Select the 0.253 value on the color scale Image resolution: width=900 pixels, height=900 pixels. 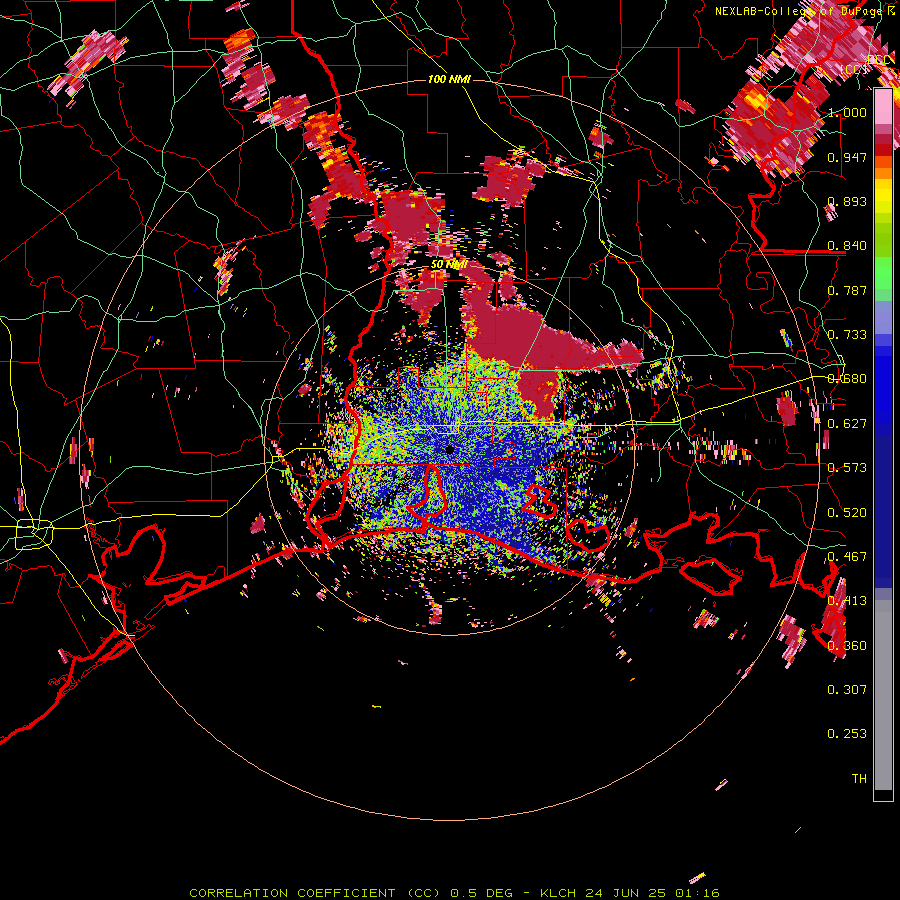pos(847,734)
